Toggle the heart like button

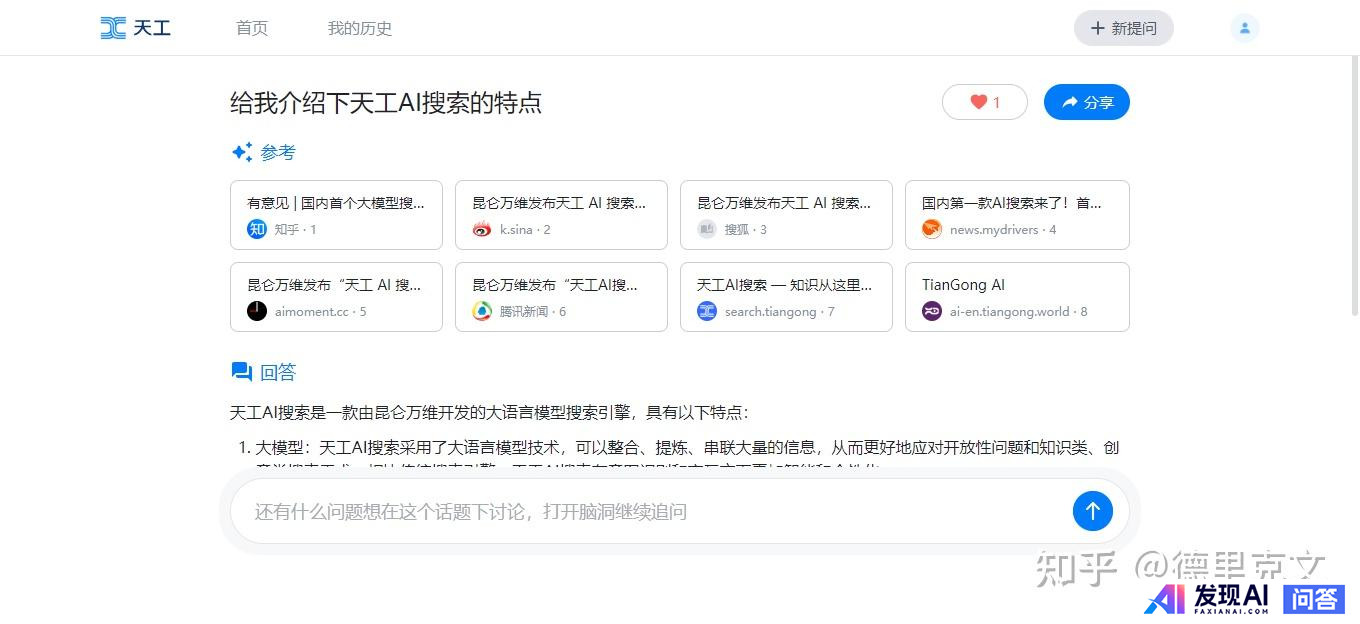coord(984,102)
